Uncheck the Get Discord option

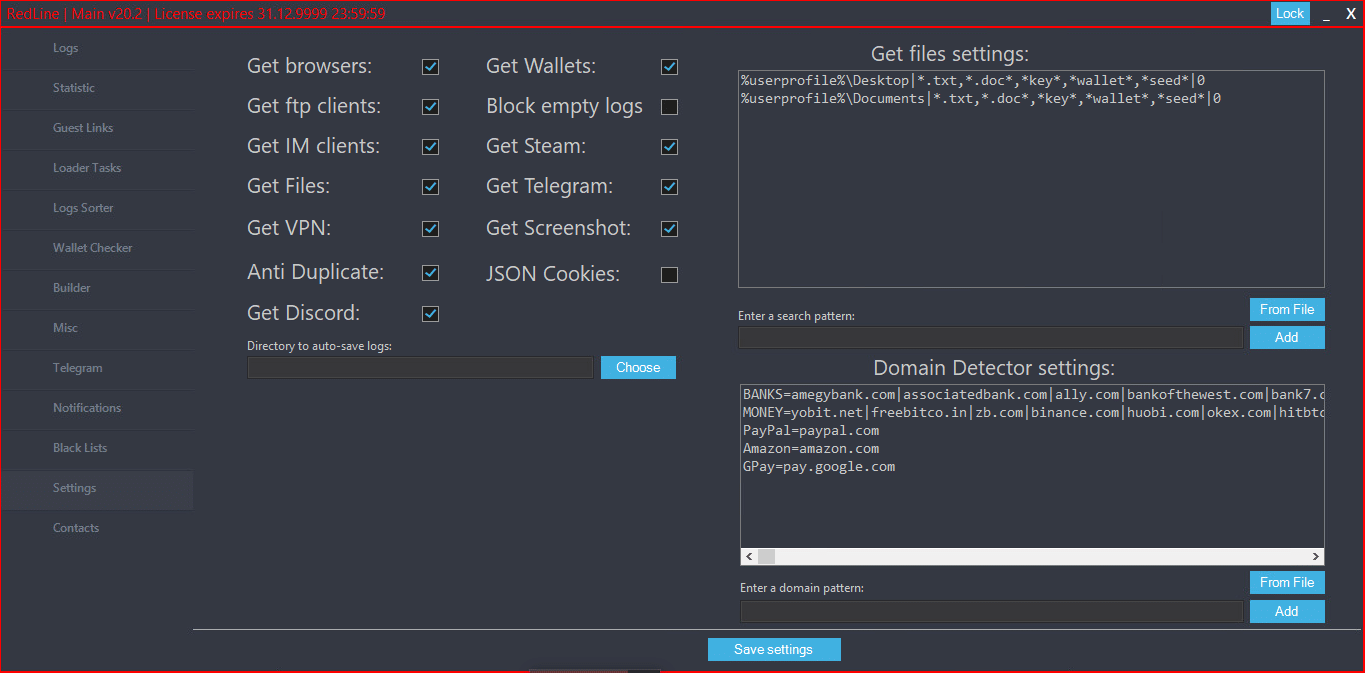click(x=430, y=314)
